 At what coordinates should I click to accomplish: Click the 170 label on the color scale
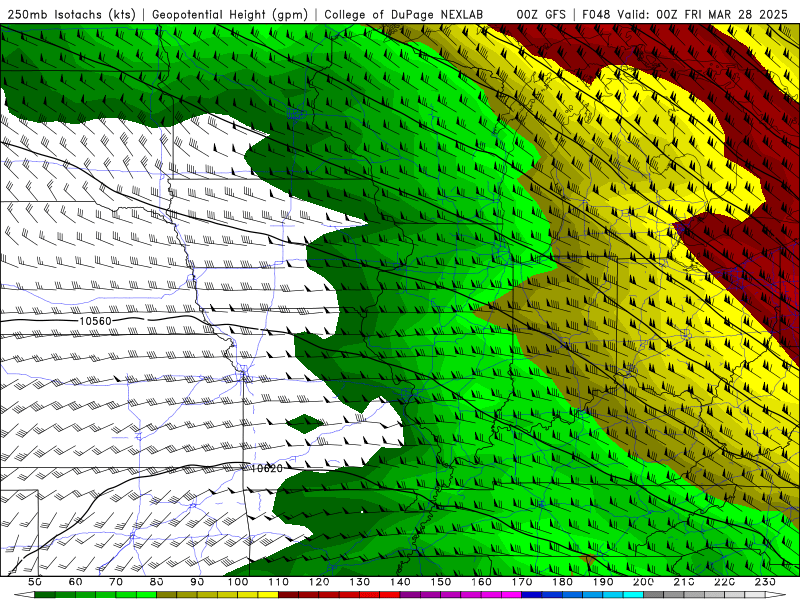(x=522, y=582)
